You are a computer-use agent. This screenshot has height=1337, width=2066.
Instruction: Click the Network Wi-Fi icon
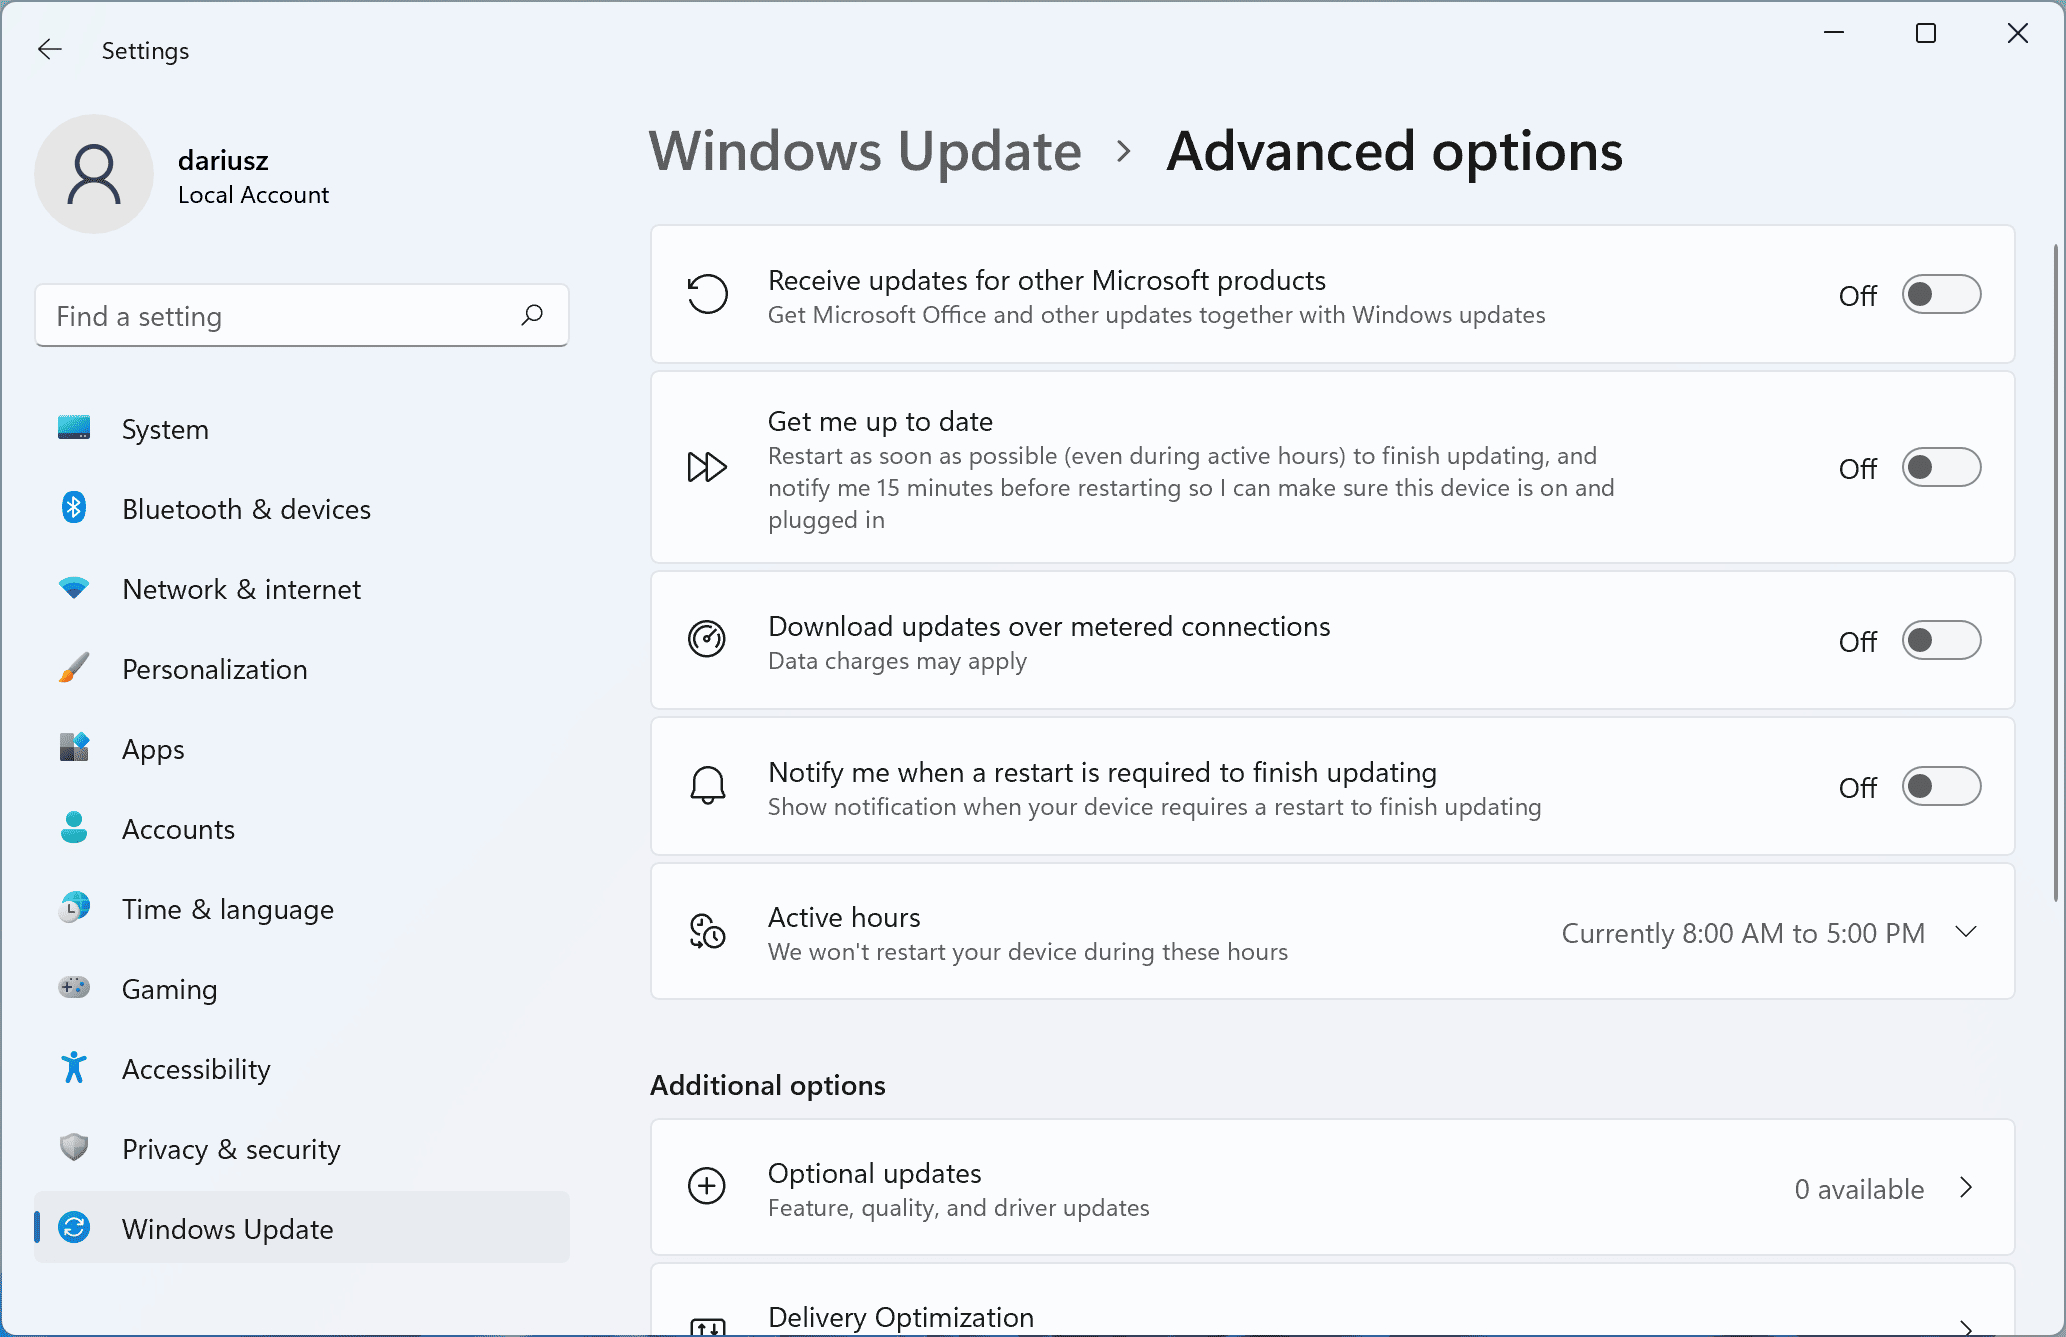(74, 588)
